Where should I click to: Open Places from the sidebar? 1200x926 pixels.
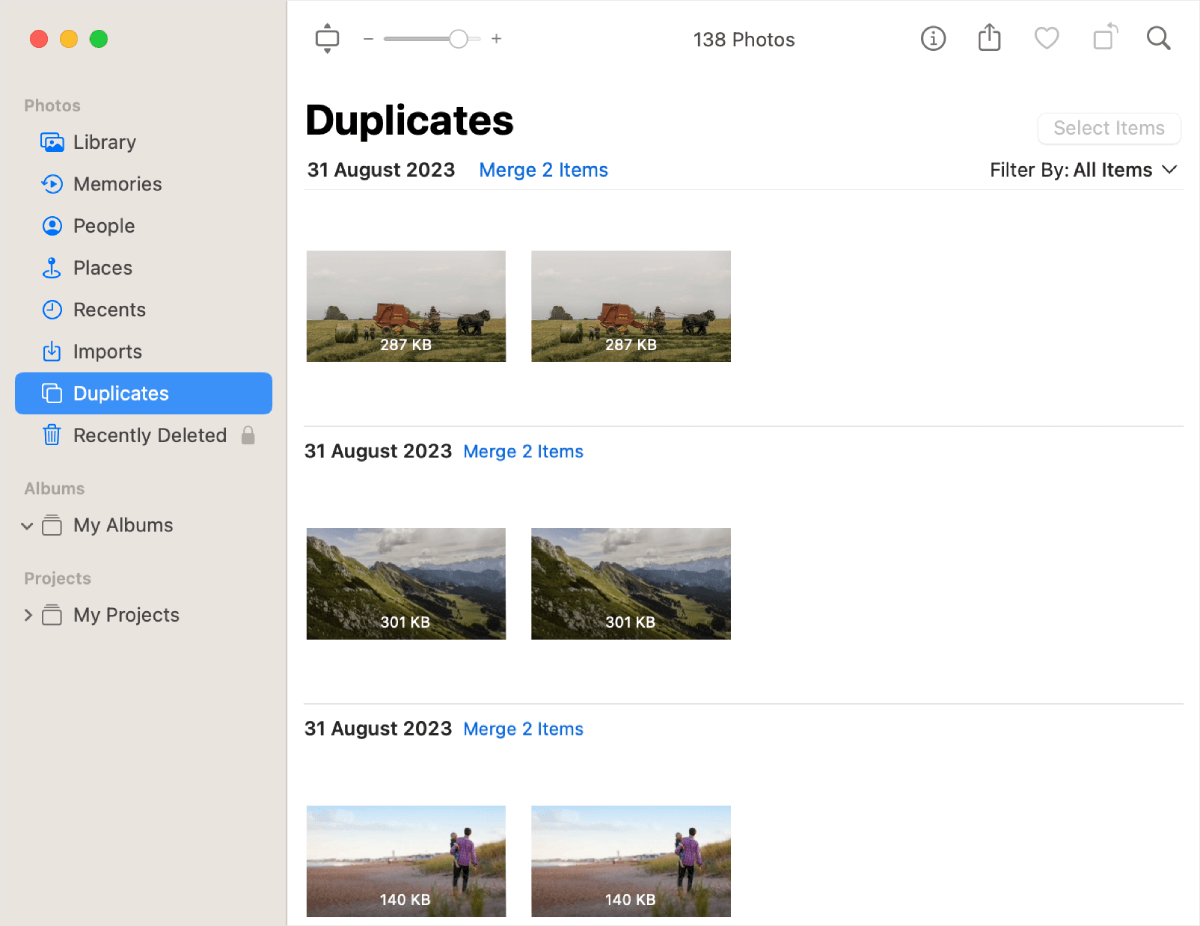point(102,267)
